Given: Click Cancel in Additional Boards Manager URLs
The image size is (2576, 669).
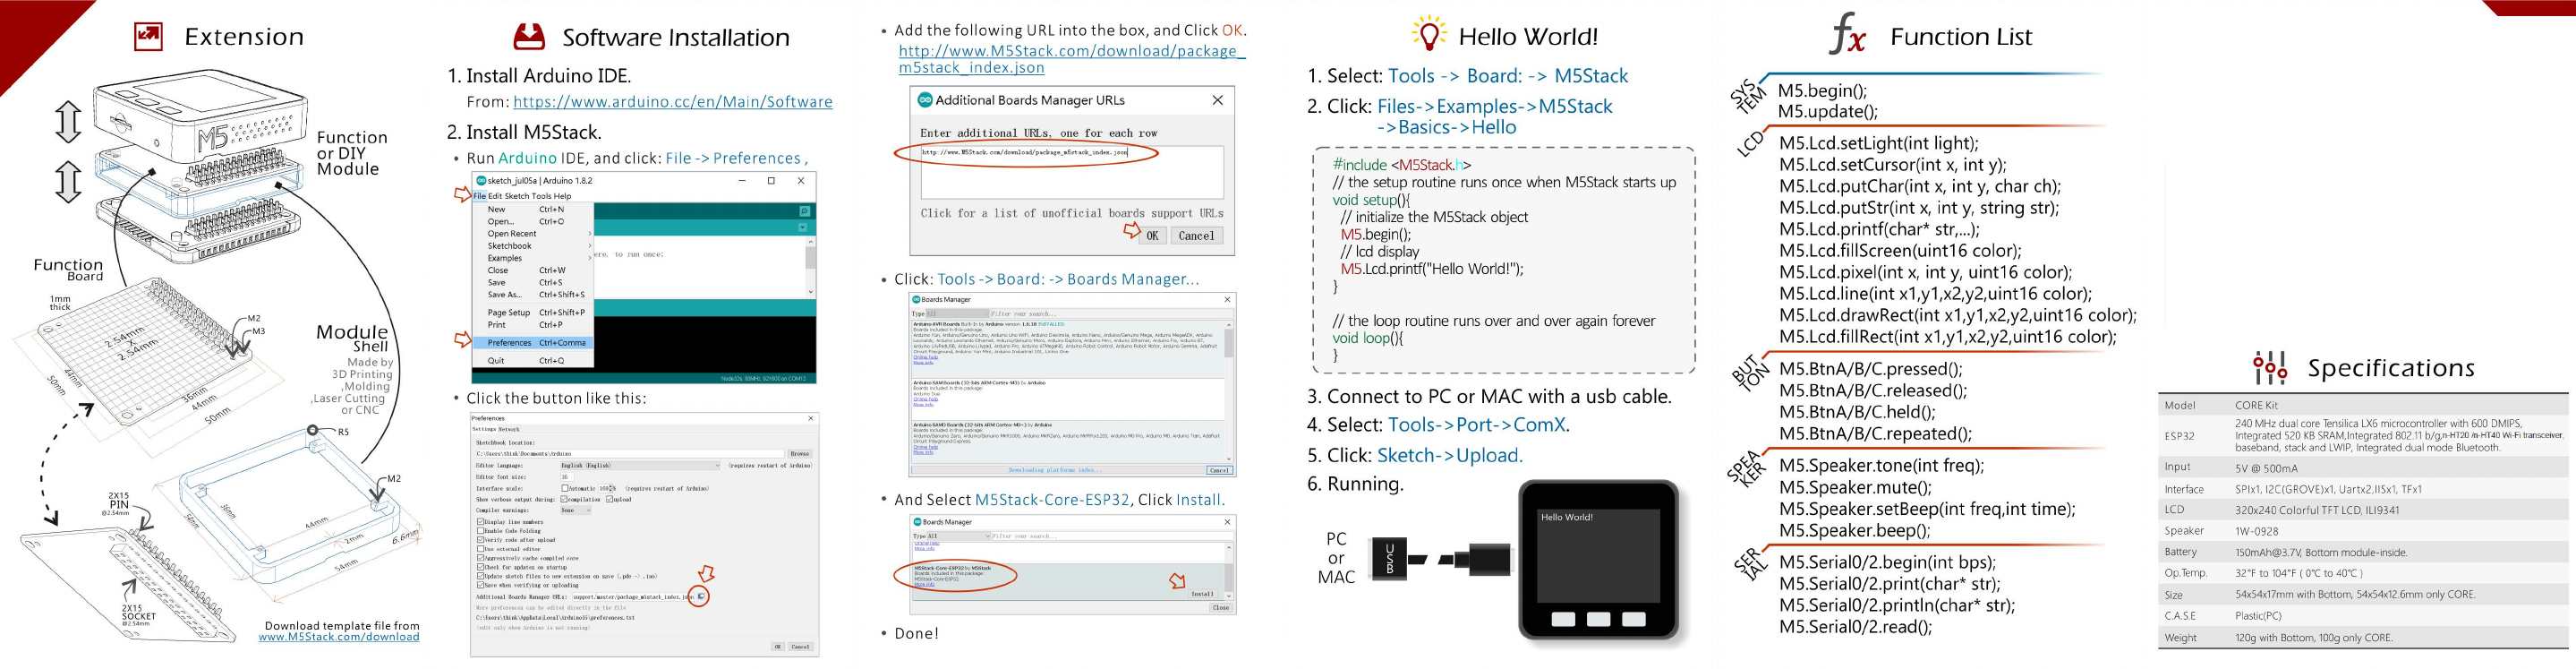Looking at the screenshot, I should point(1196,236).
